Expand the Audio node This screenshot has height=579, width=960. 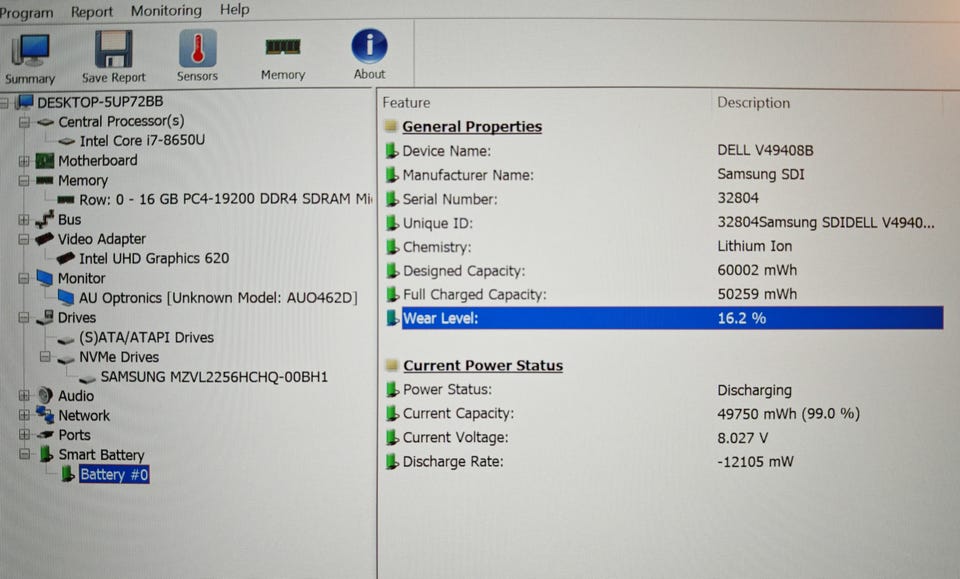pyautogui.click(x=24, y=396)
